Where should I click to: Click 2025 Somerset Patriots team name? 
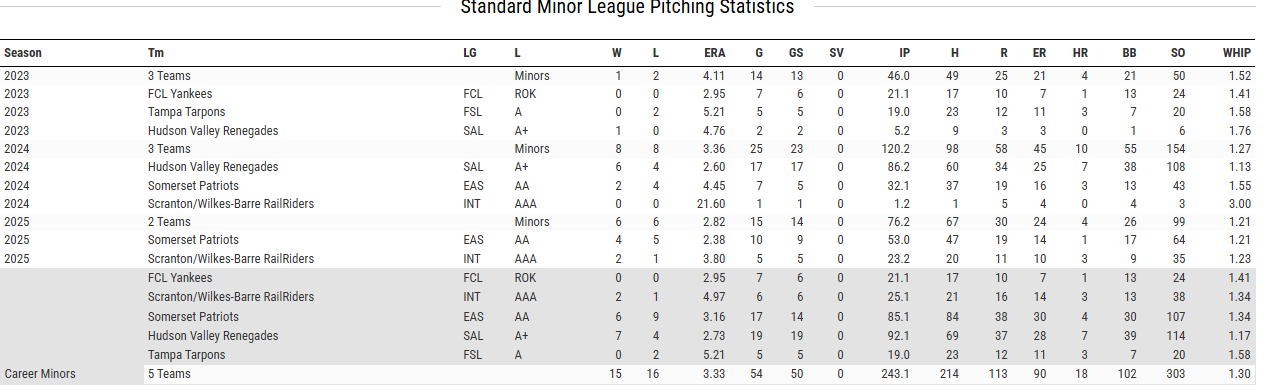pyautogui.click(x=193, y=240)
